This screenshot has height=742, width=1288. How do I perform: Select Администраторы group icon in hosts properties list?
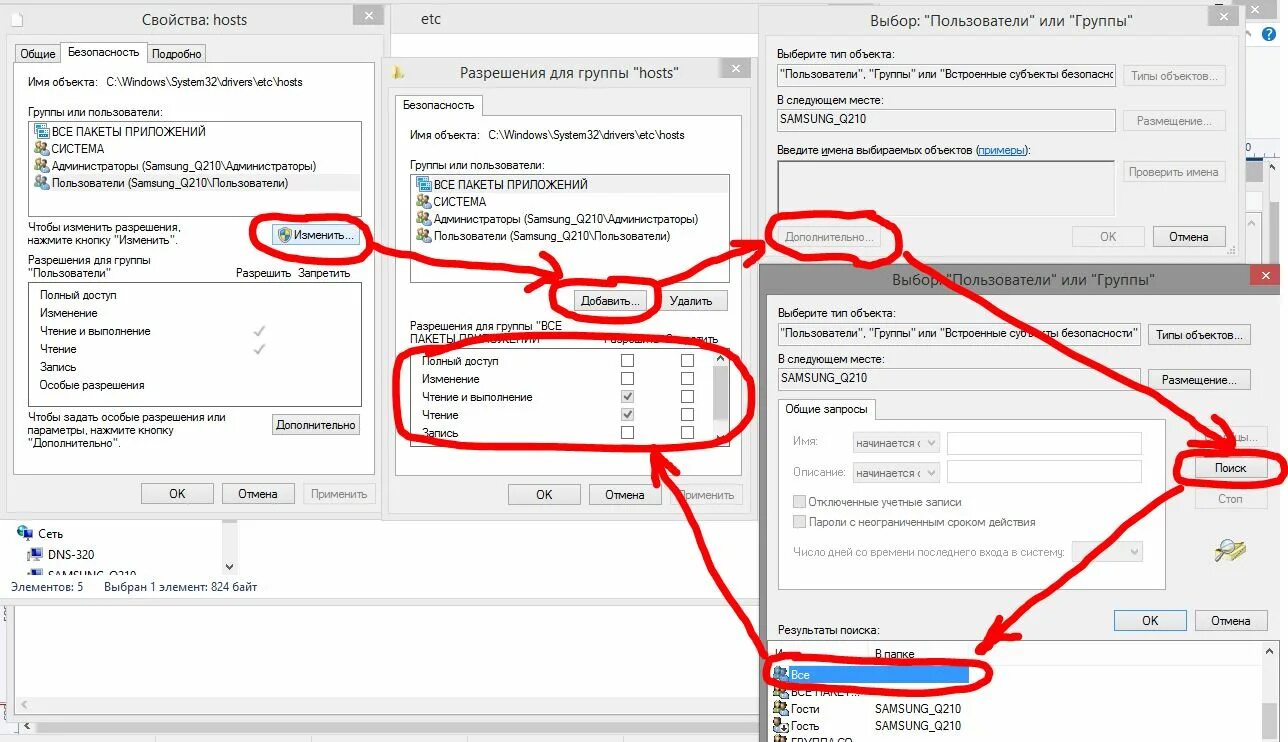pyautogui.click(x=41, y=165)
